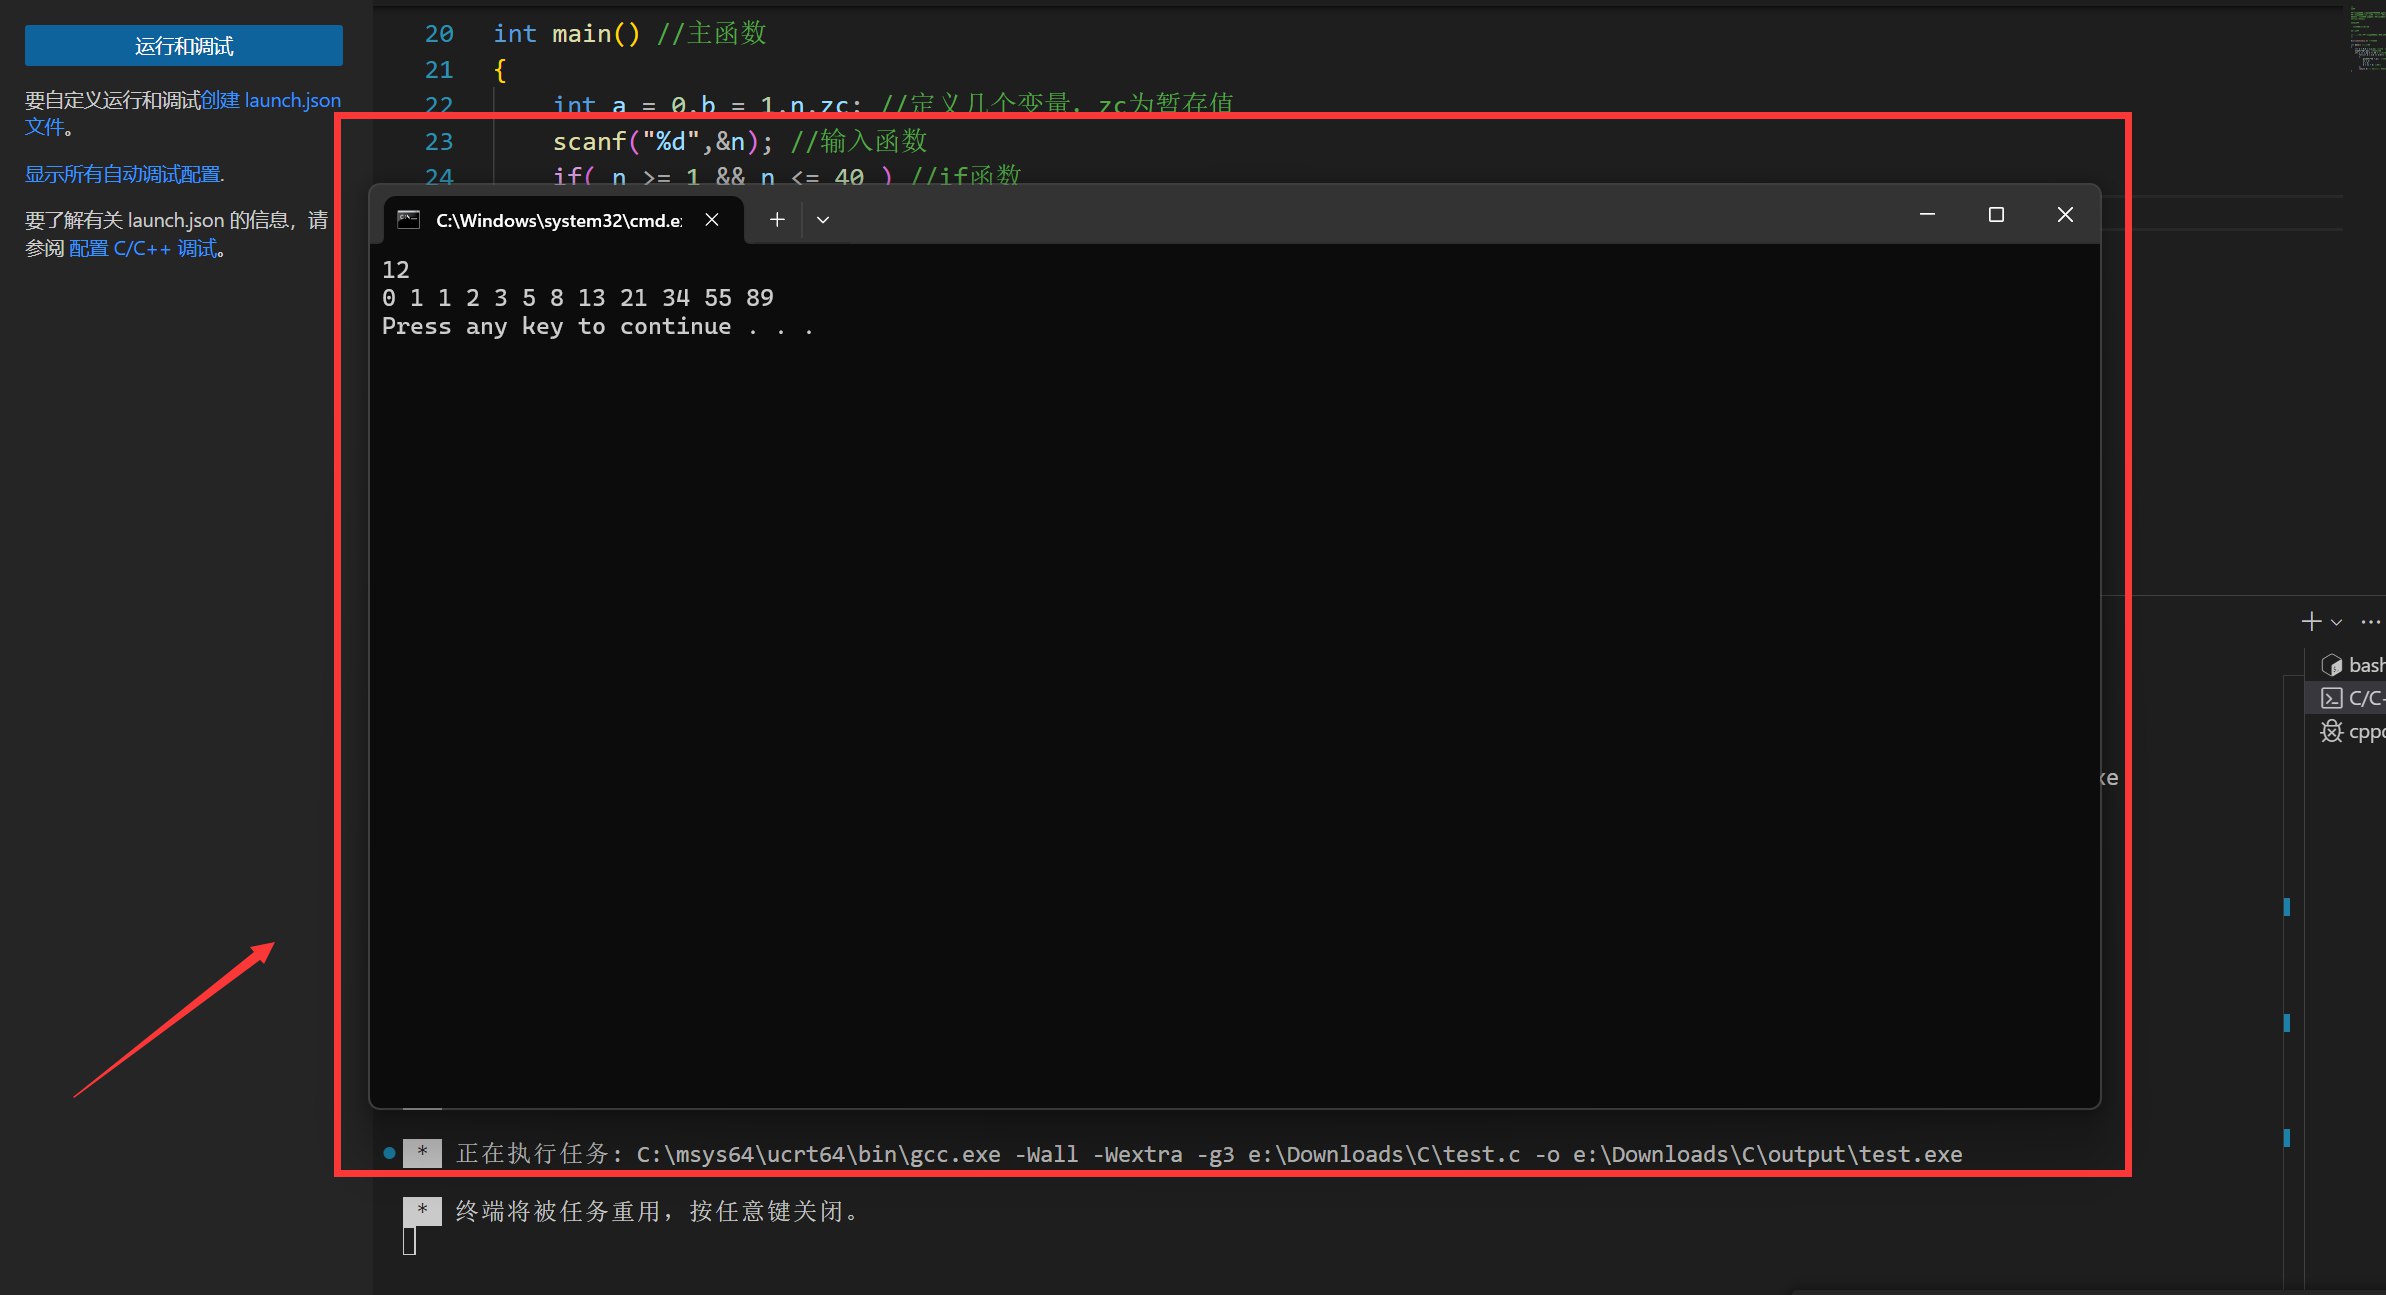
Task: Click the code minimap thumbnail
Action: coord(2366,40)
